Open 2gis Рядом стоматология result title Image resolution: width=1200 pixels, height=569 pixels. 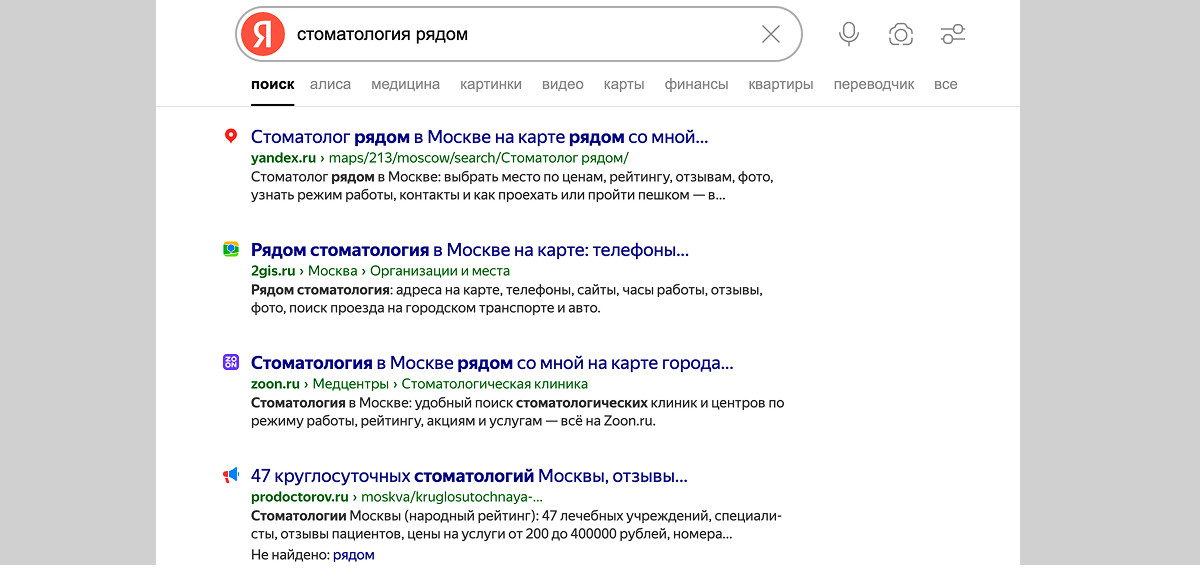coord(469,250)
